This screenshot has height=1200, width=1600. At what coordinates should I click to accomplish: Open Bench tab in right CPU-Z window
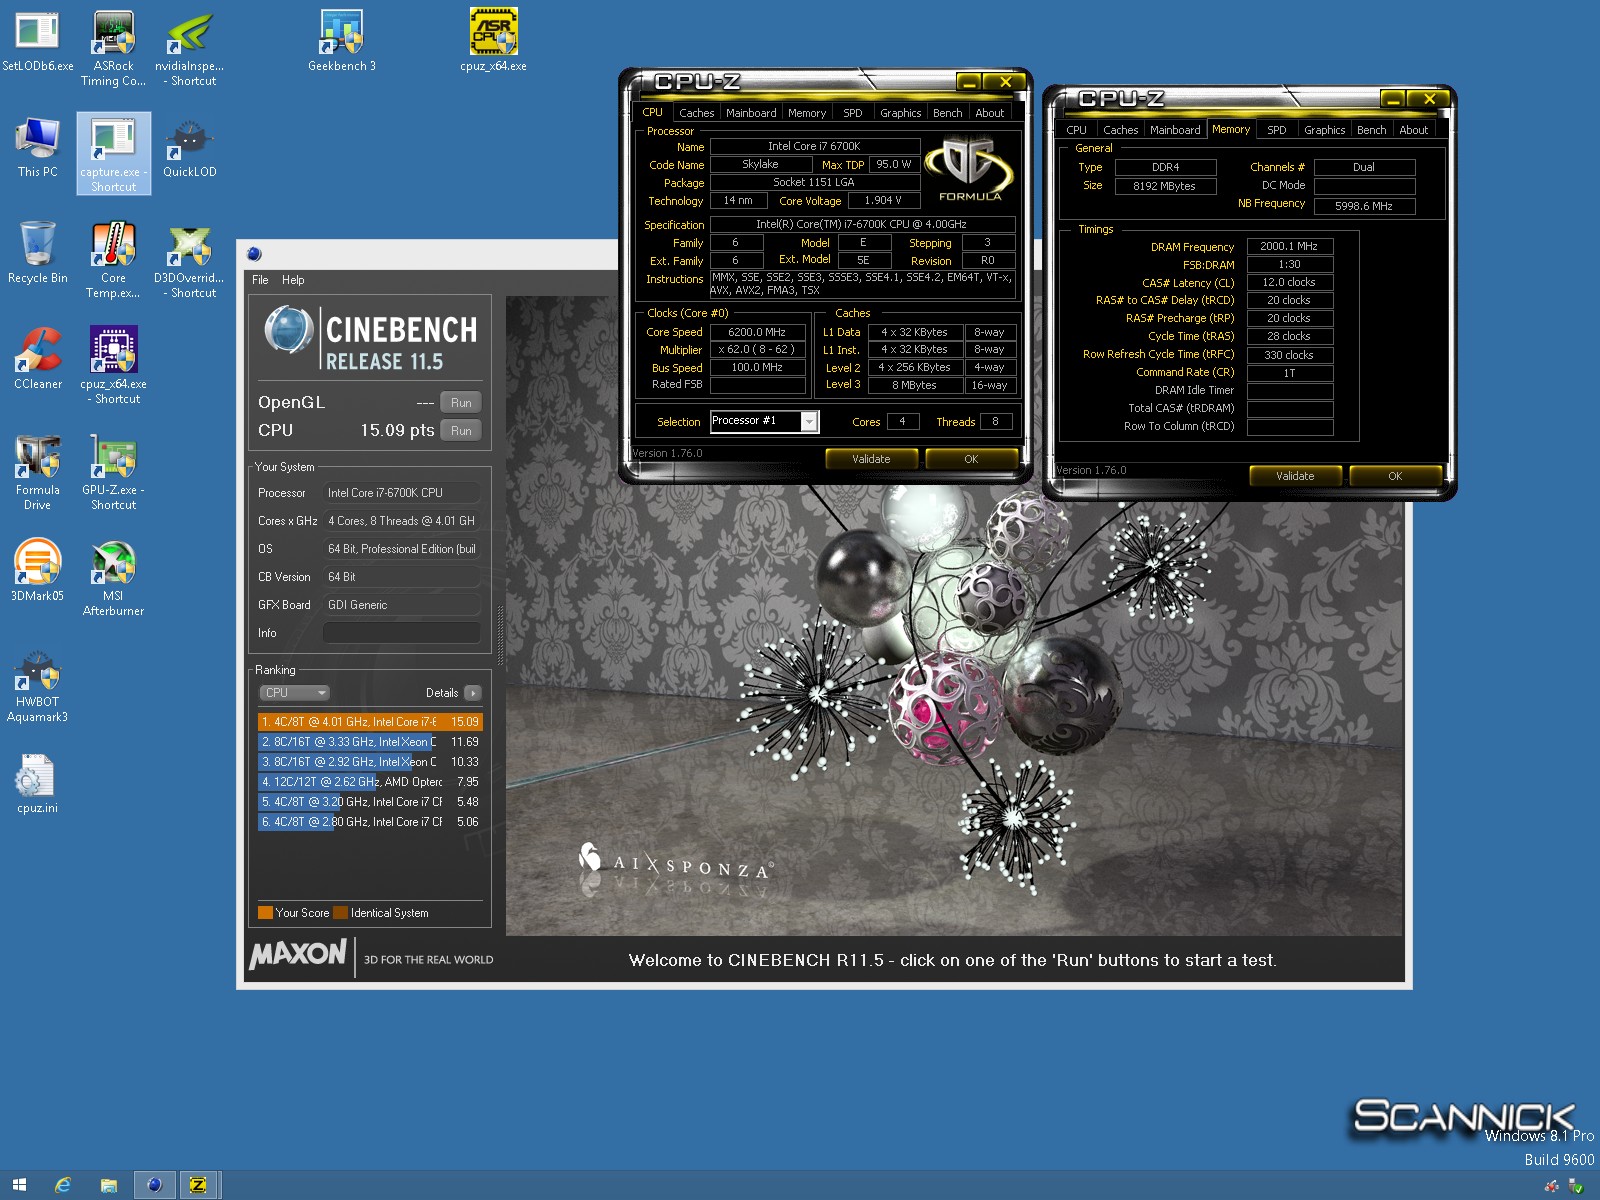coord(1371,130)
